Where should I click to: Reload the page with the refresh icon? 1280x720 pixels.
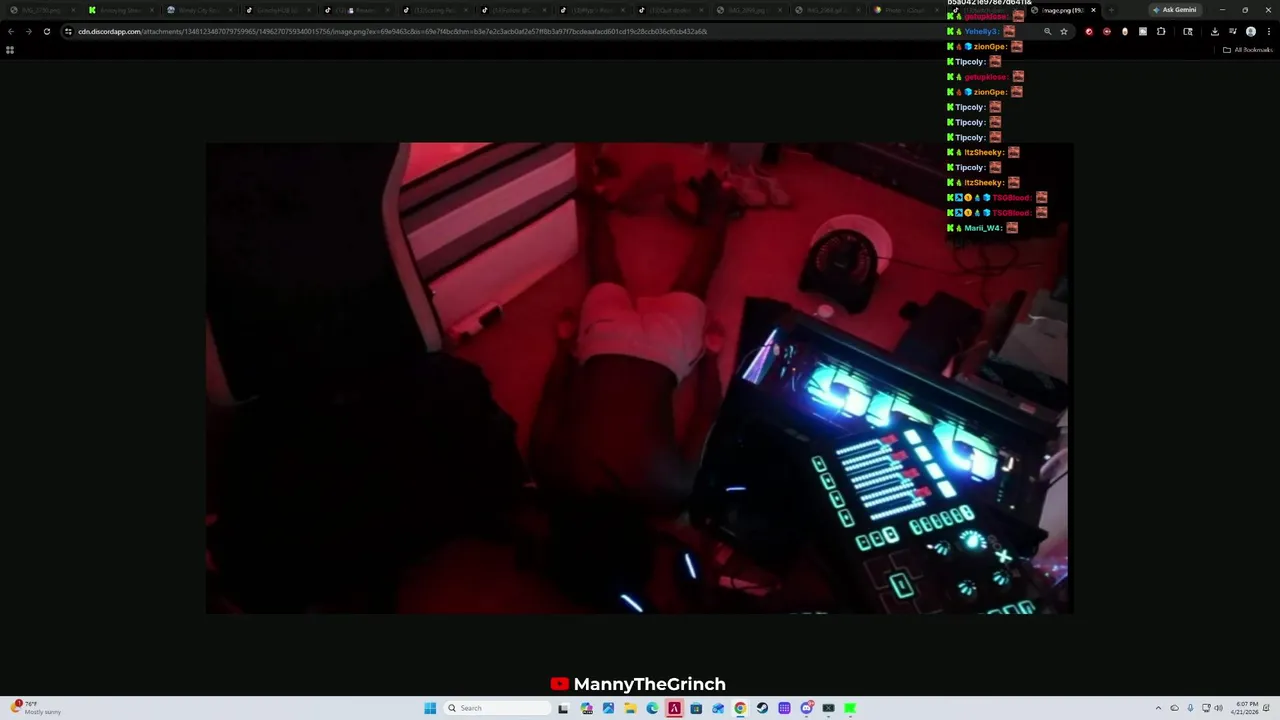(x=46, y=31)
